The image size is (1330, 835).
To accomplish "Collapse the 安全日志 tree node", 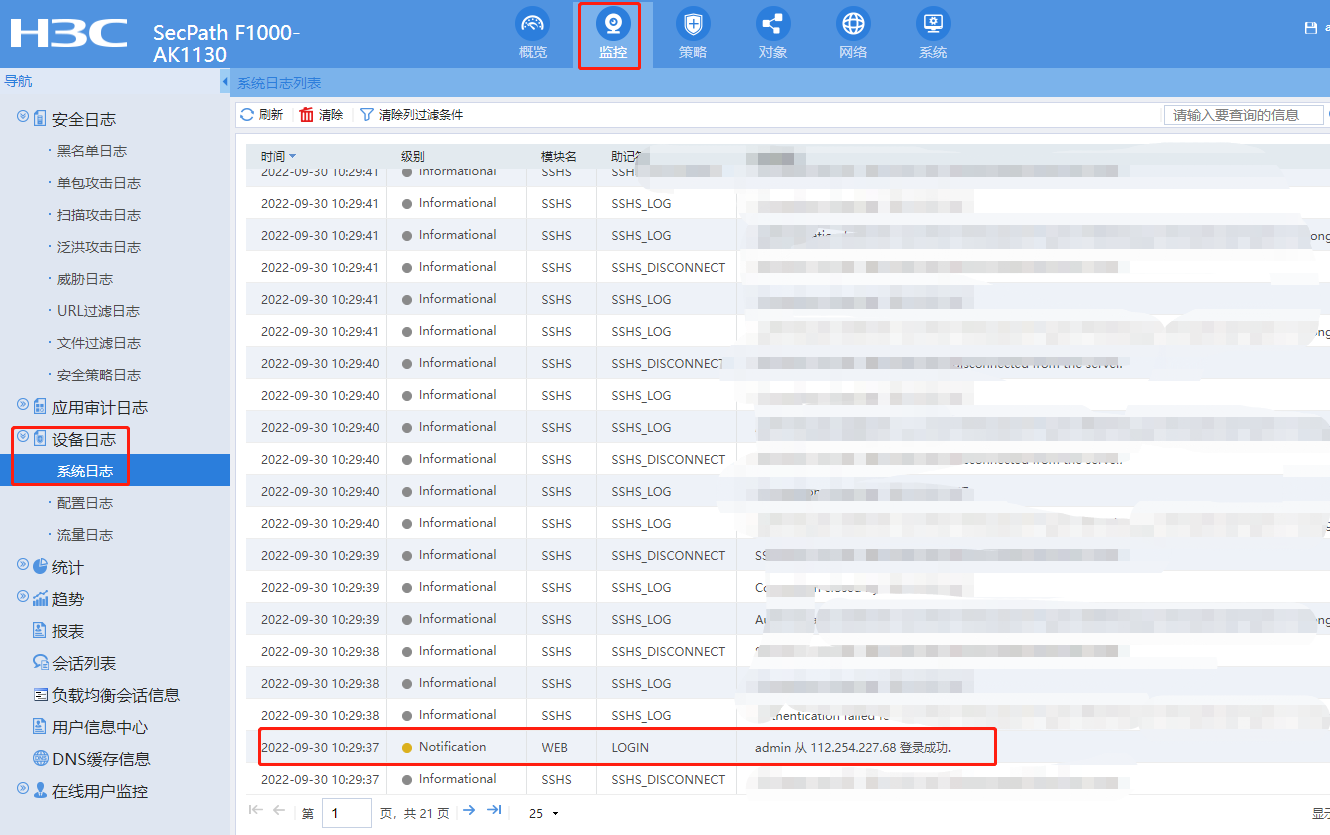I will 23,118.
